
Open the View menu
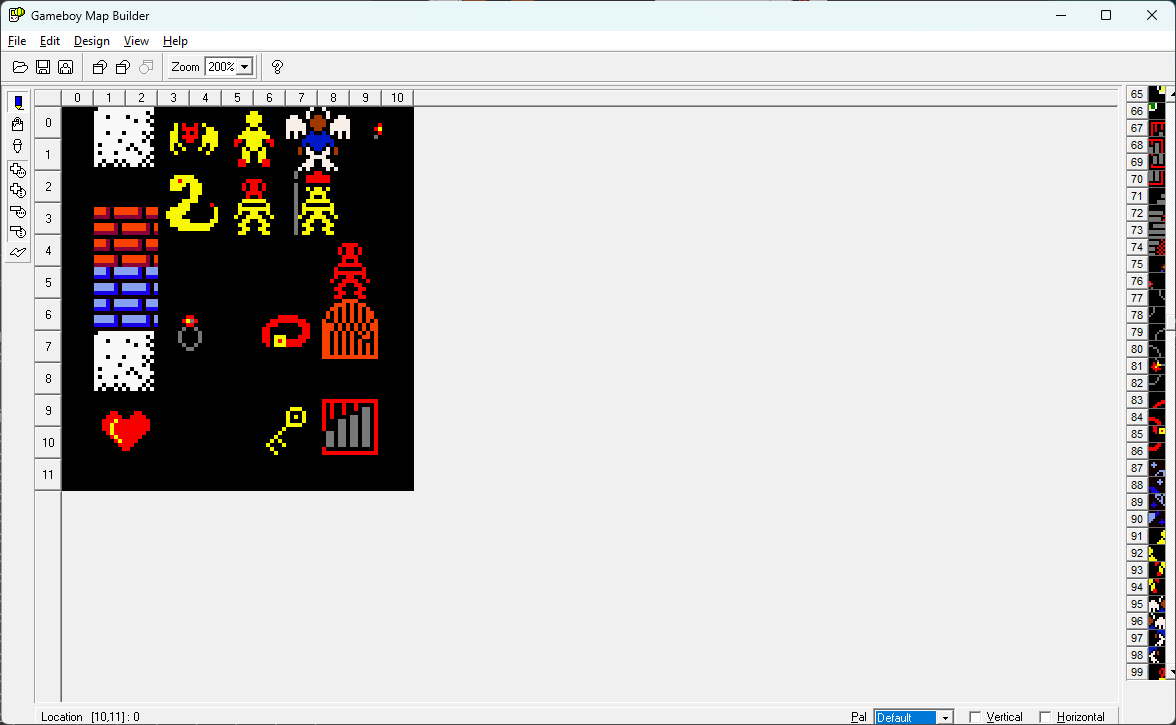136,41
